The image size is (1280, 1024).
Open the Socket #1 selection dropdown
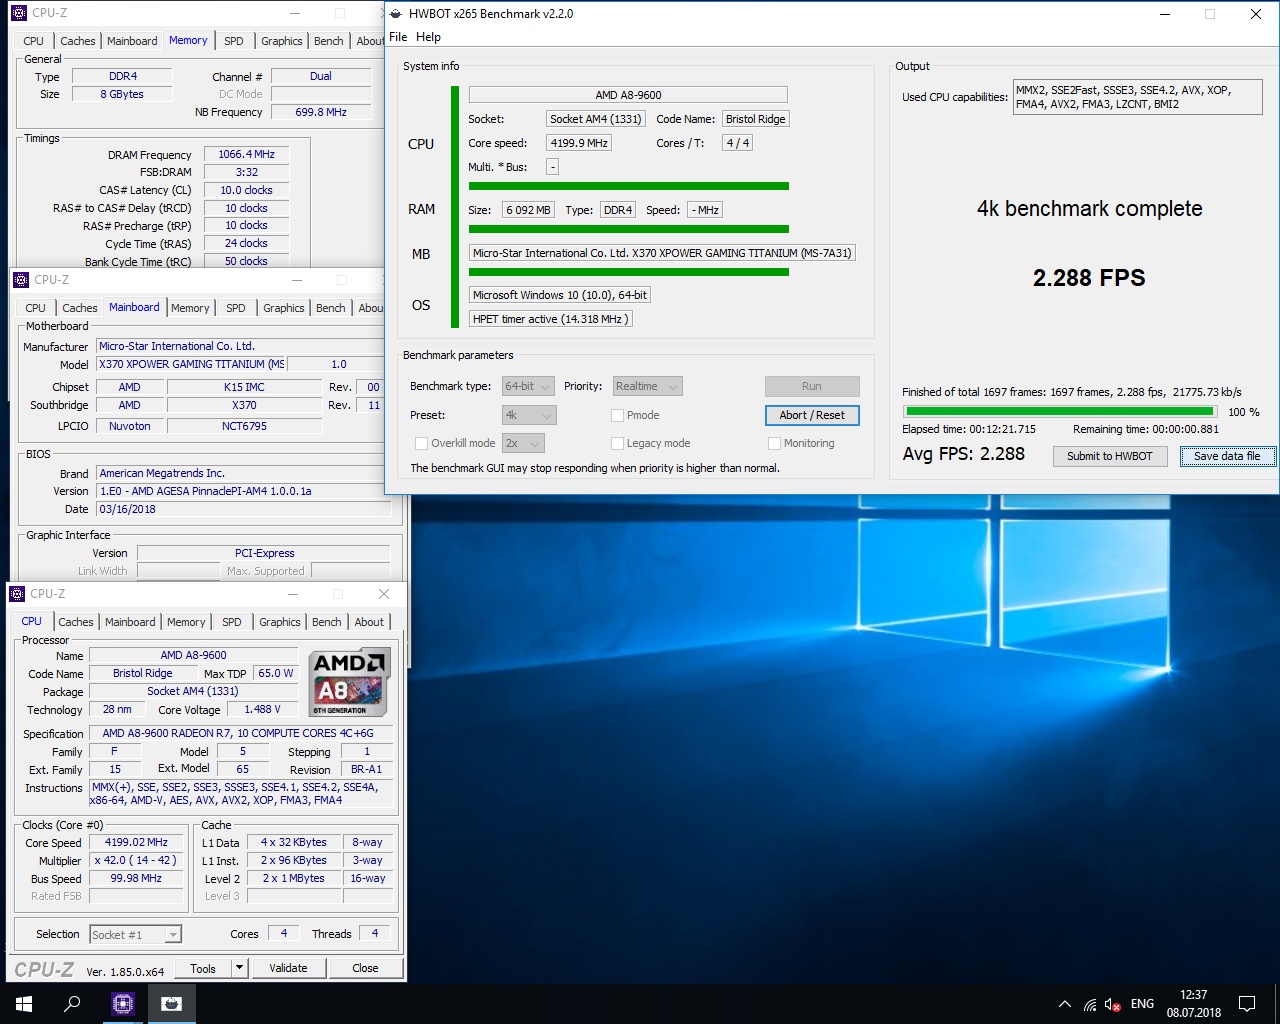(135, 935)
